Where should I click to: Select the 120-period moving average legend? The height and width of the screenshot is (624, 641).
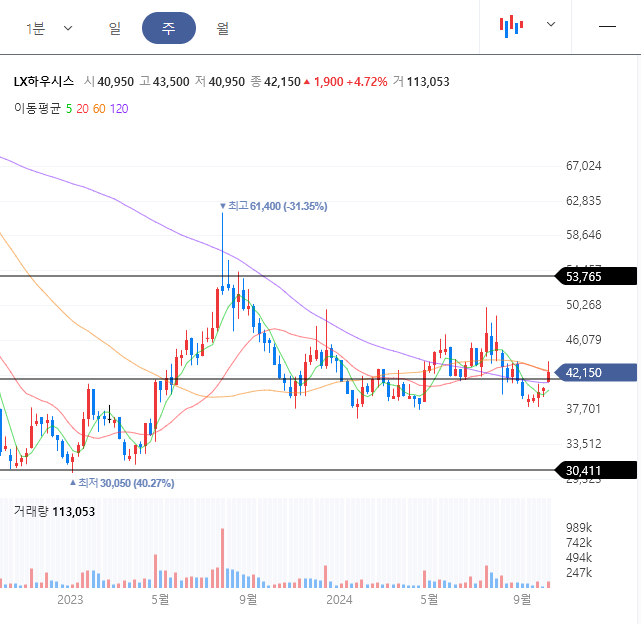119,109
